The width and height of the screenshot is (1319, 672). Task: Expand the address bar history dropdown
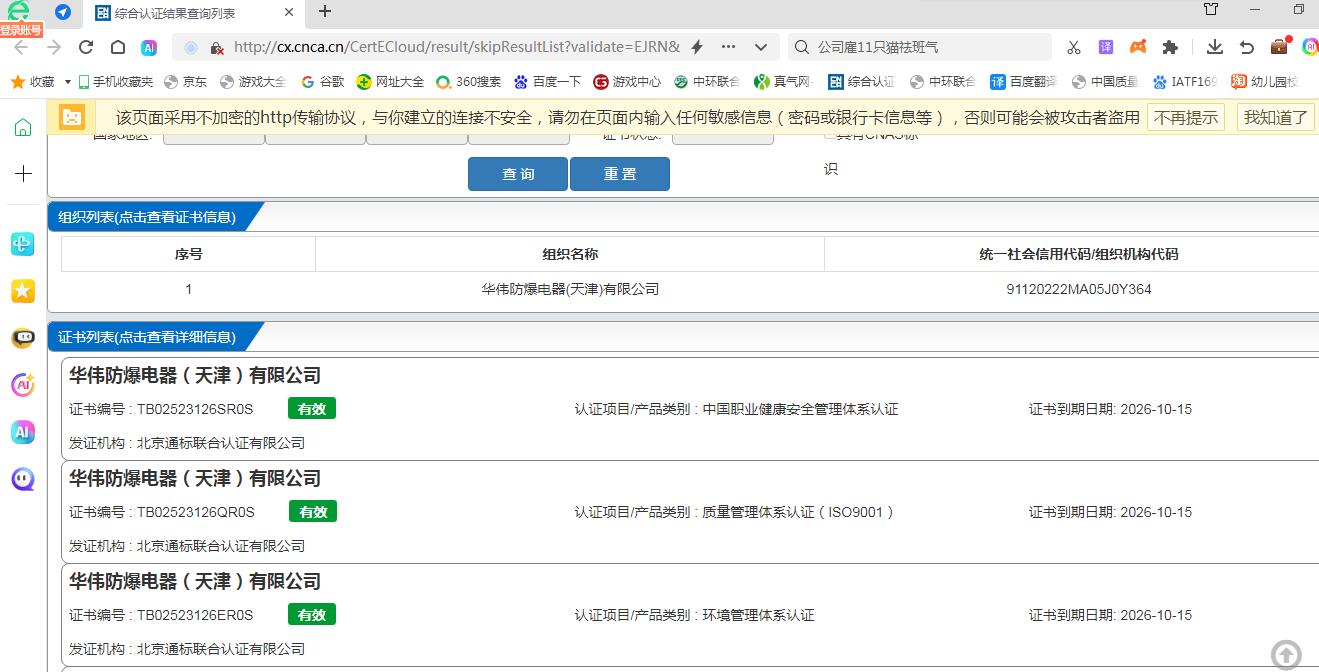[x=761, y=47]
